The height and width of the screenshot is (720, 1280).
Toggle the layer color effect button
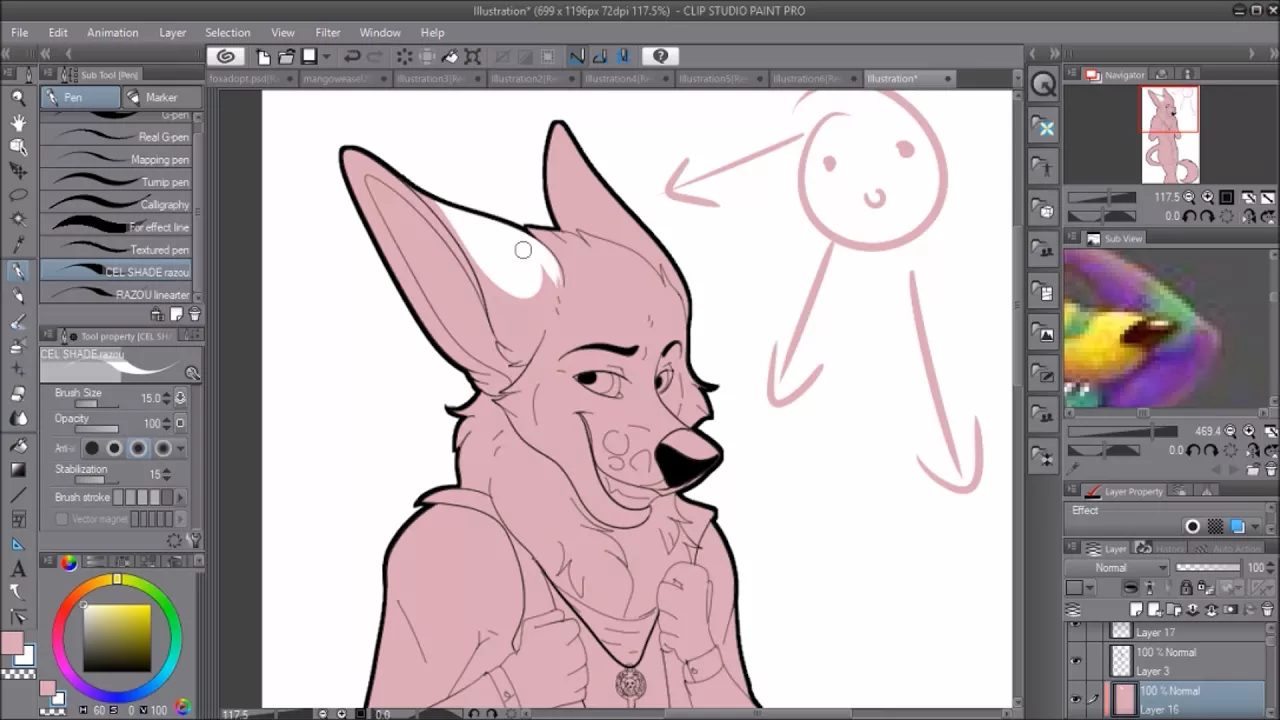click(x=1238, y=527)
